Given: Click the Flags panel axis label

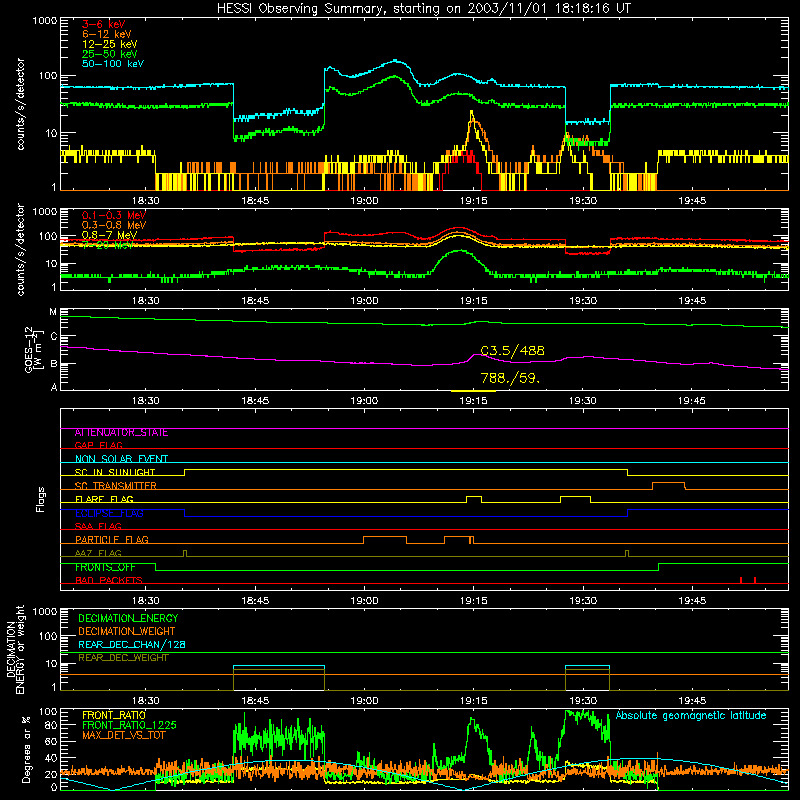Looking at the screenshot, I should pos(40,499).
